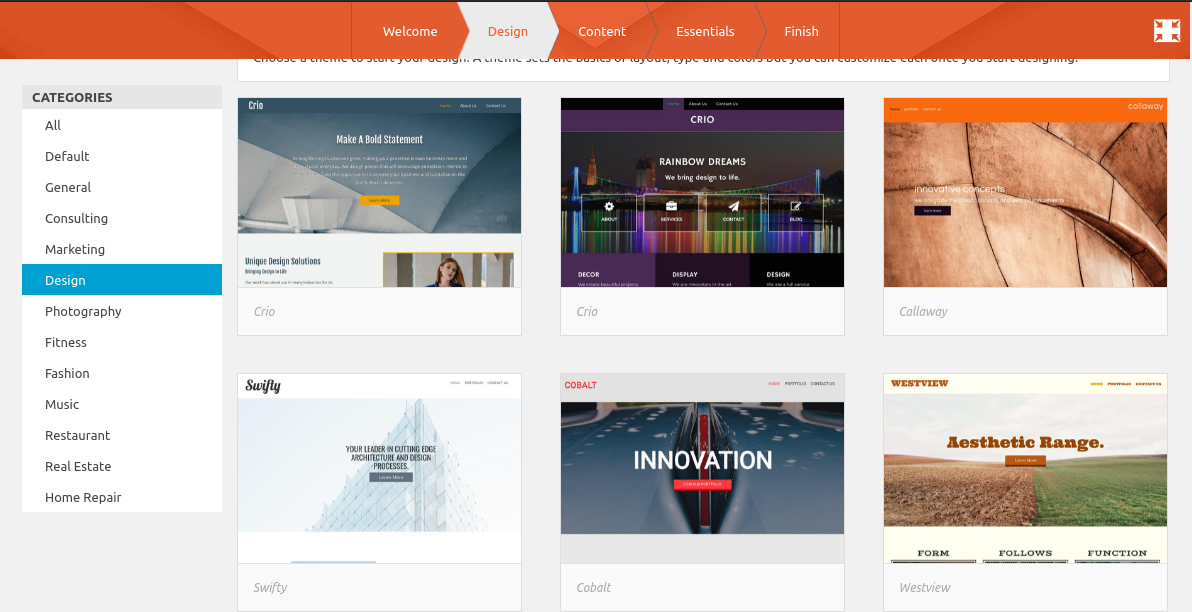This screenshot has height=612, width=1192.
Task: Click Crio name label under Bold Statement preview
Action: (x=265, y=312)
